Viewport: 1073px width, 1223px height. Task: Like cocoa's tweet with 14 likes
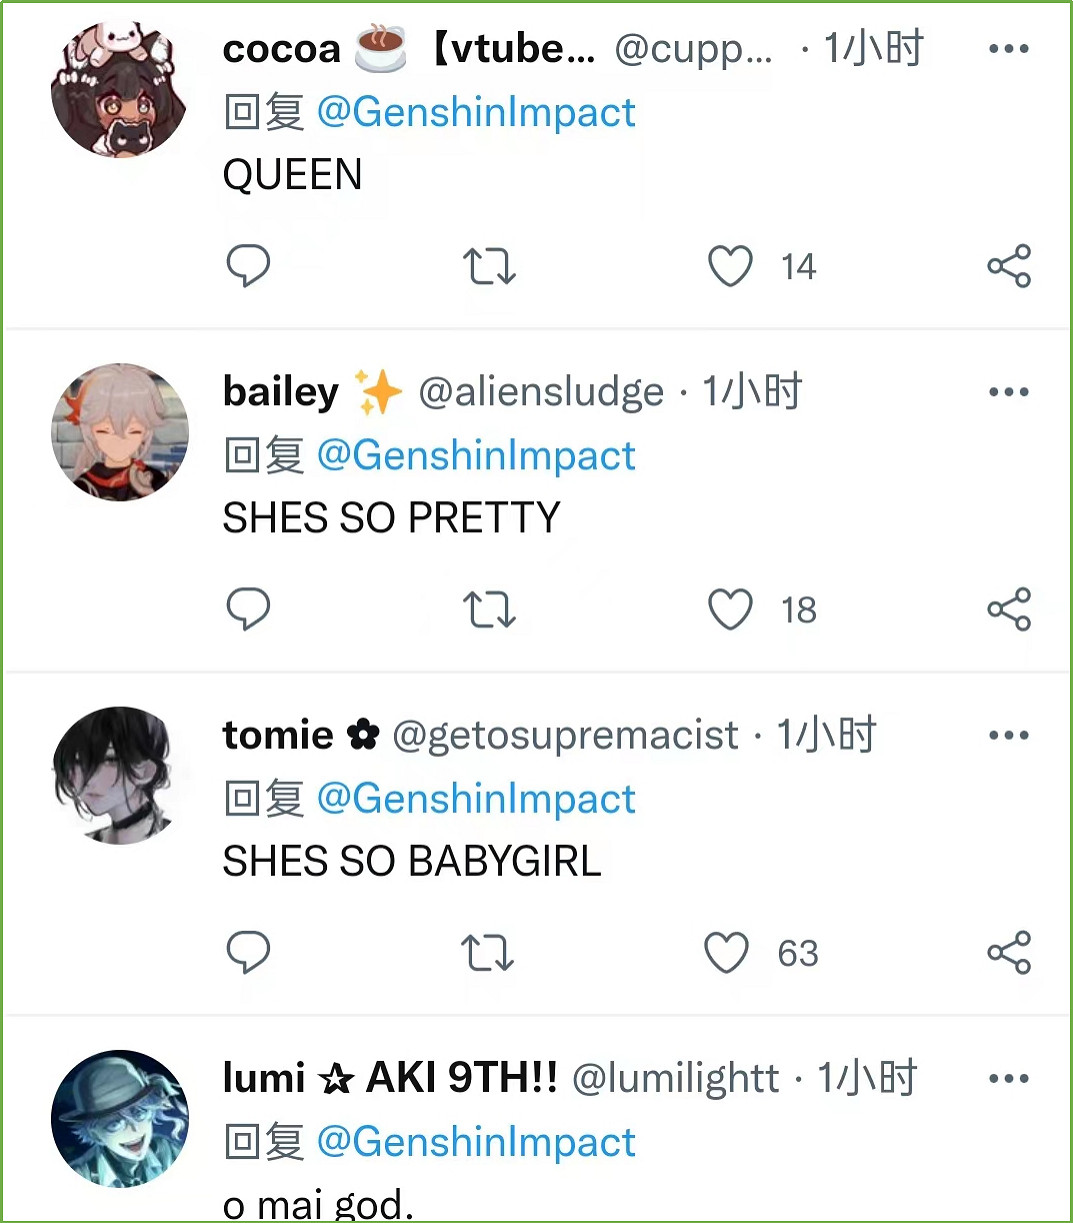730,267
